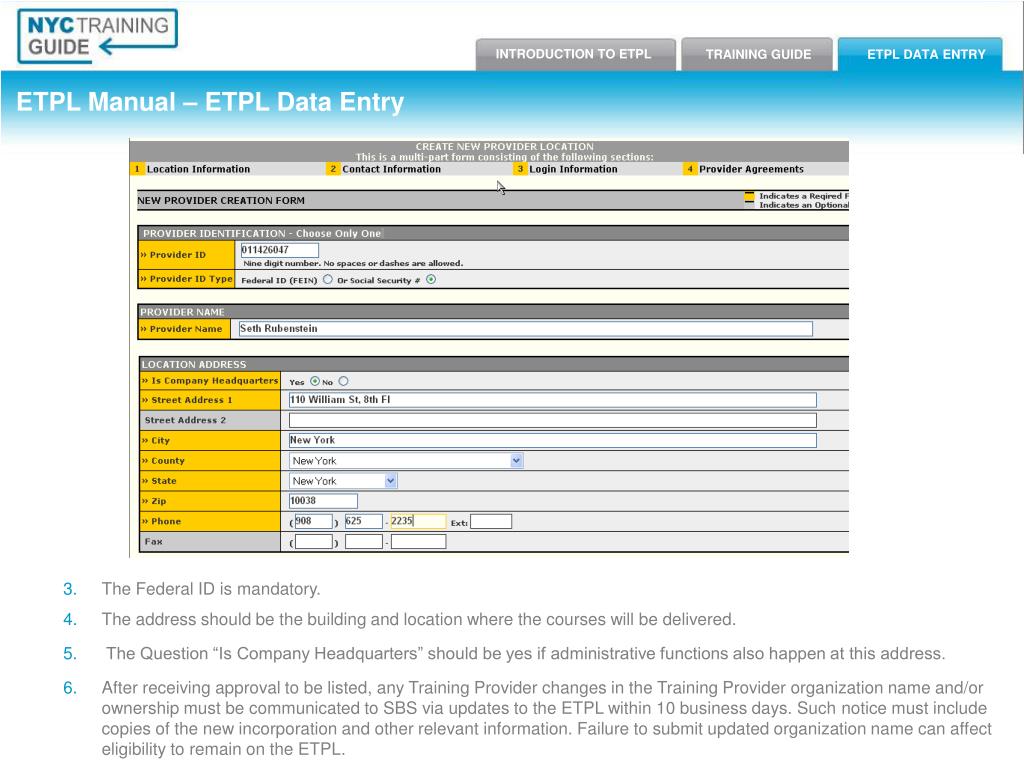Select the Social Security # radio button

(431, 280)
